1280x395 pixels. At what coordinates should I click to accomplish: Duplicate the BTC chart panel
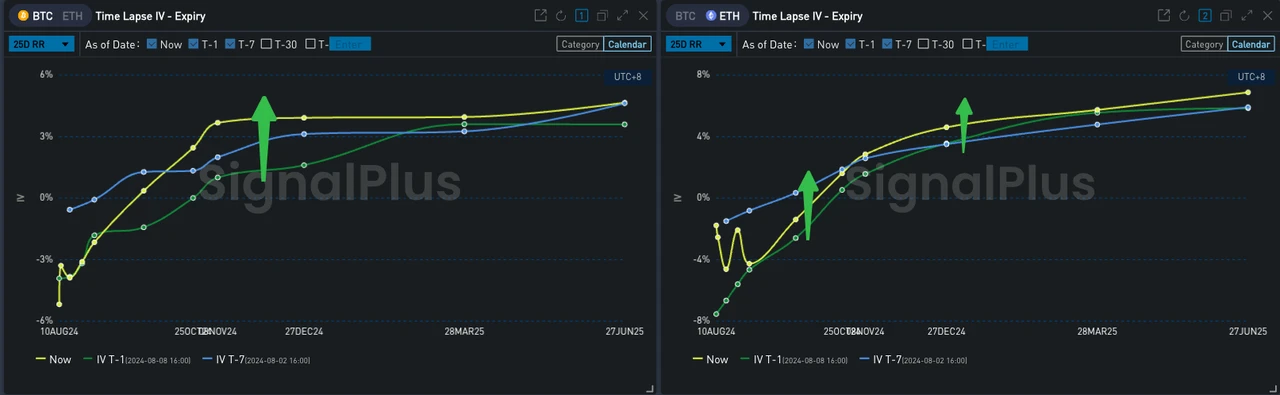(x=601, y=16)
